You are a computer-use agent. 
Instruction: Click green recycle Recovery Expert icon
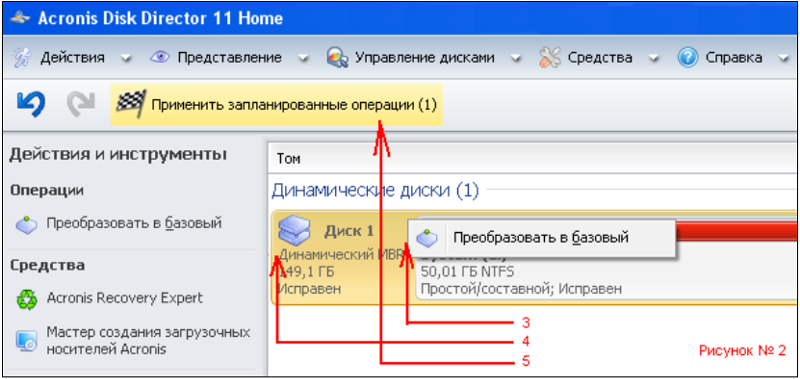point(26,299)
